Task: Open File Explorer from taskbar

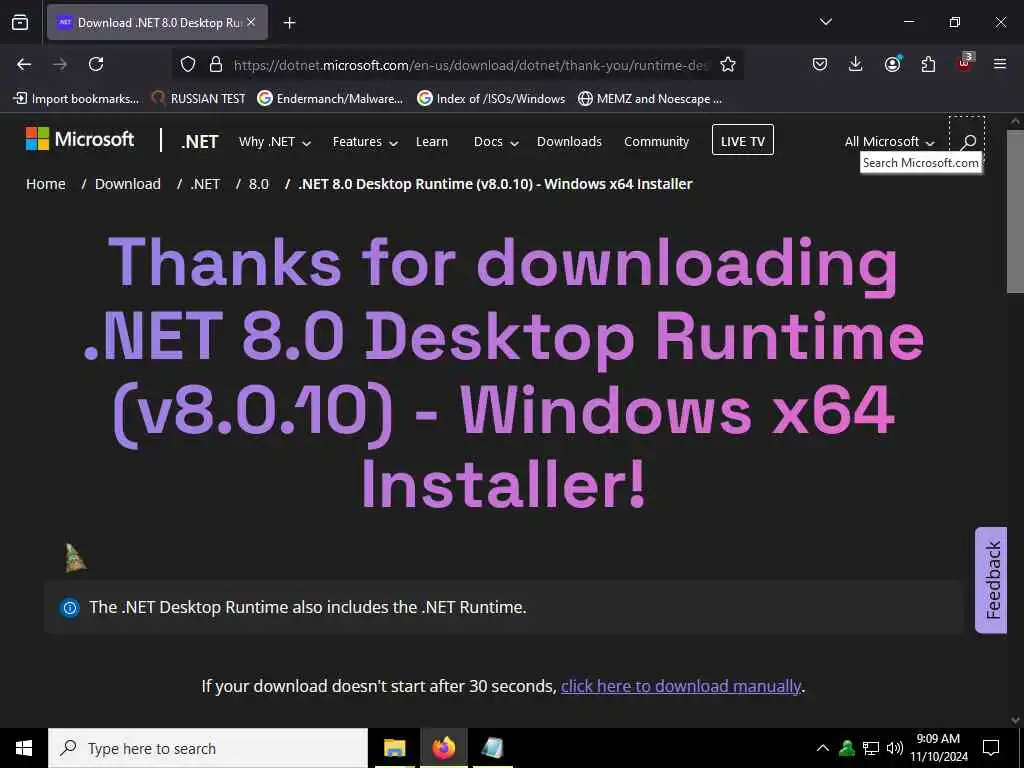Action: pyautogui.click(x=394, y=748)
